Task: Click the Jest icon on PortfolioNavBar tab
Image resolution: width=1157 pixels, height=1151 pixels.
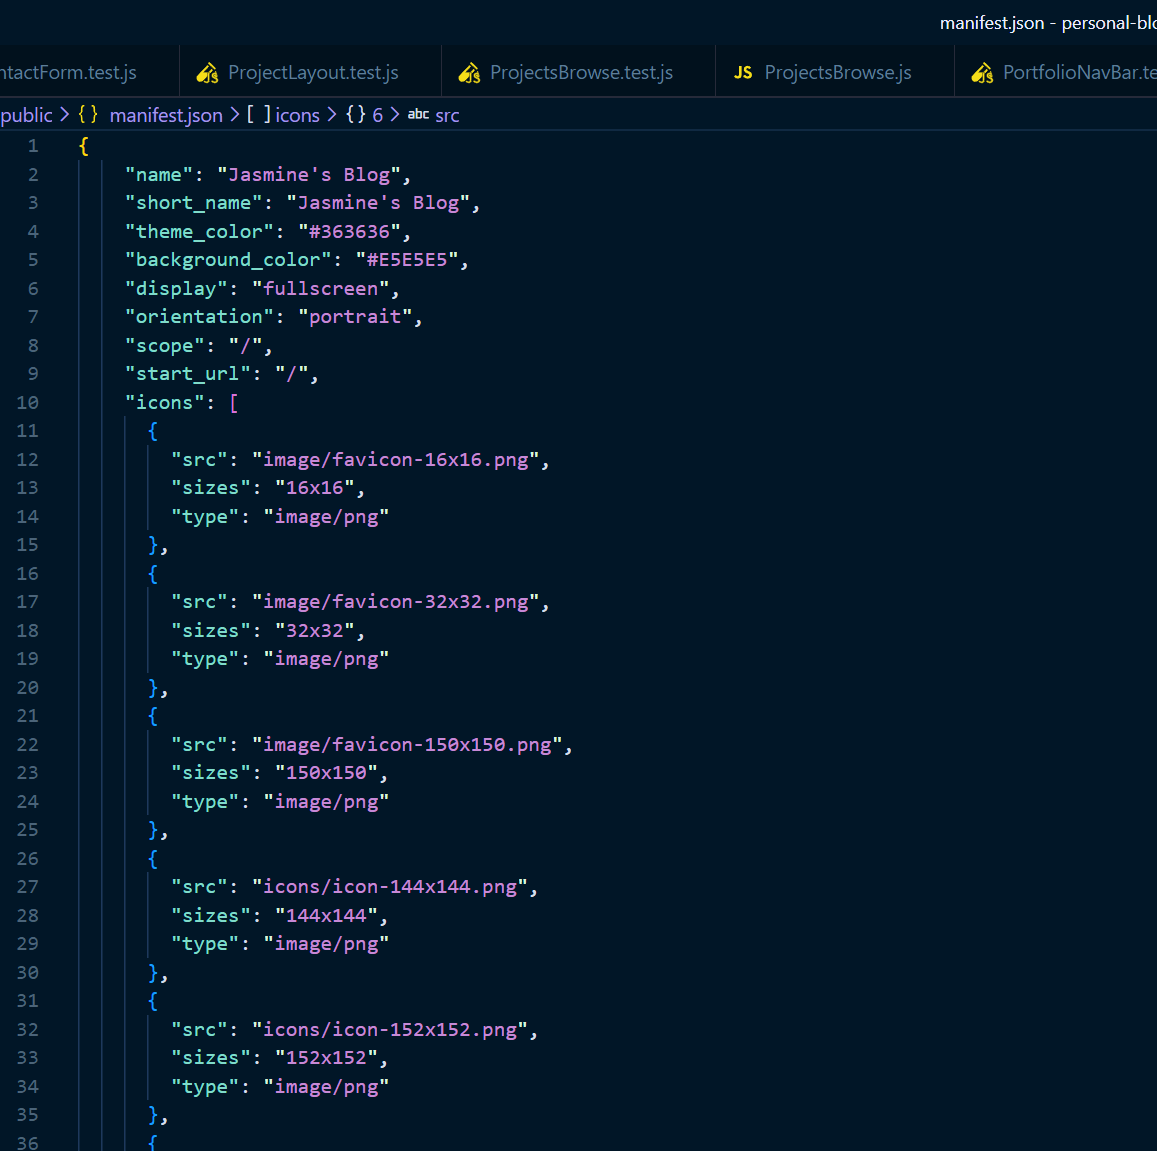Action: pos(983,73)
